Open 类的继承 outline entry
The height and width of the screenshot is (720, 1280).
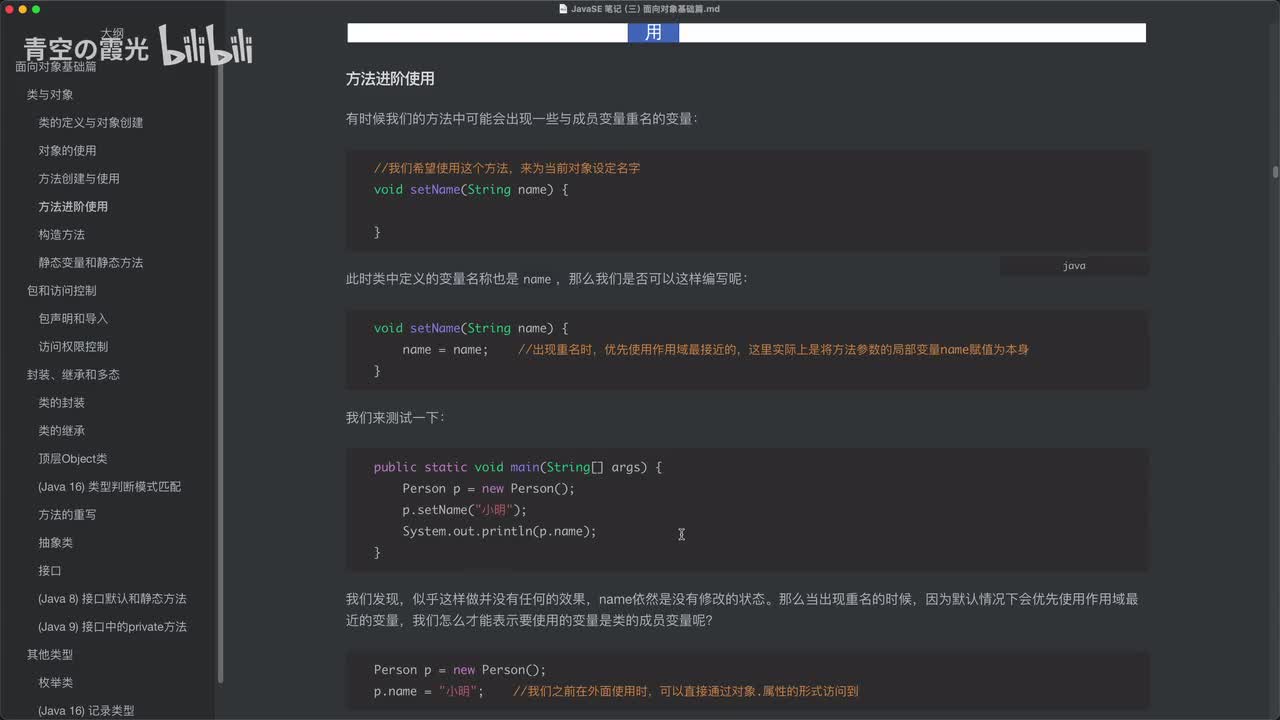coord(61,431)
